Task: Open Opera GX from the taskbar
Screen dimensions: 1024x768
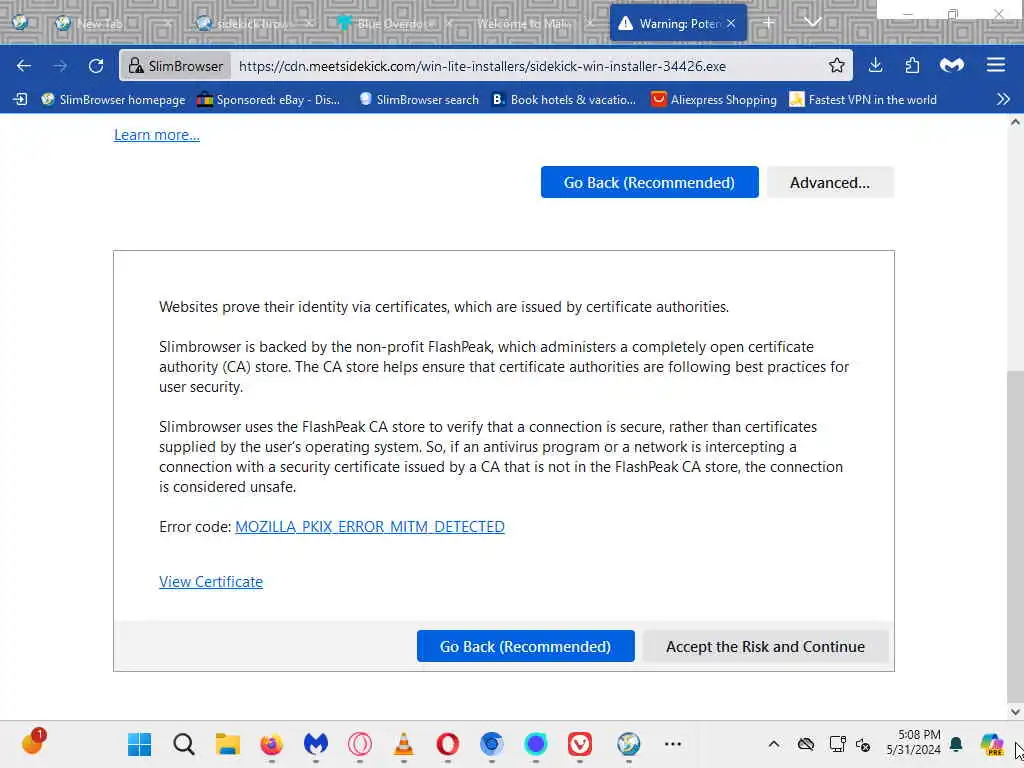Action: (x=360, y=744)
